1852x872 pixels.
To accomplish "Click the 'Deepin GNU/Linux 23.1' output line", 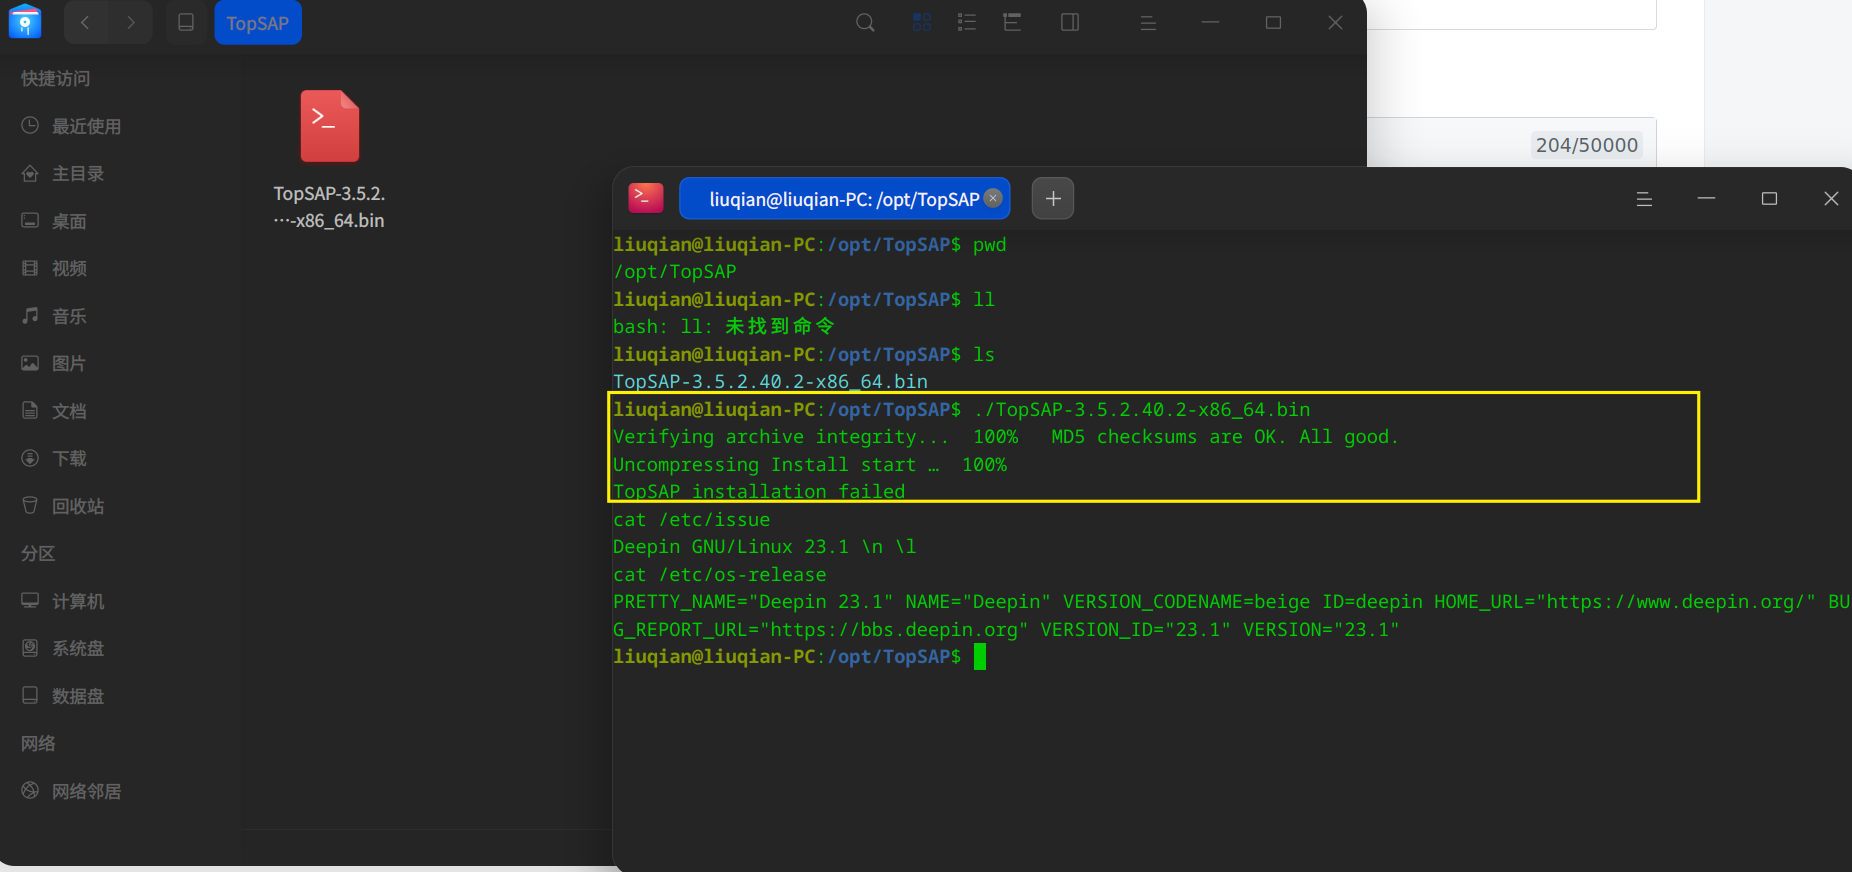I will (x=764, y=547).
